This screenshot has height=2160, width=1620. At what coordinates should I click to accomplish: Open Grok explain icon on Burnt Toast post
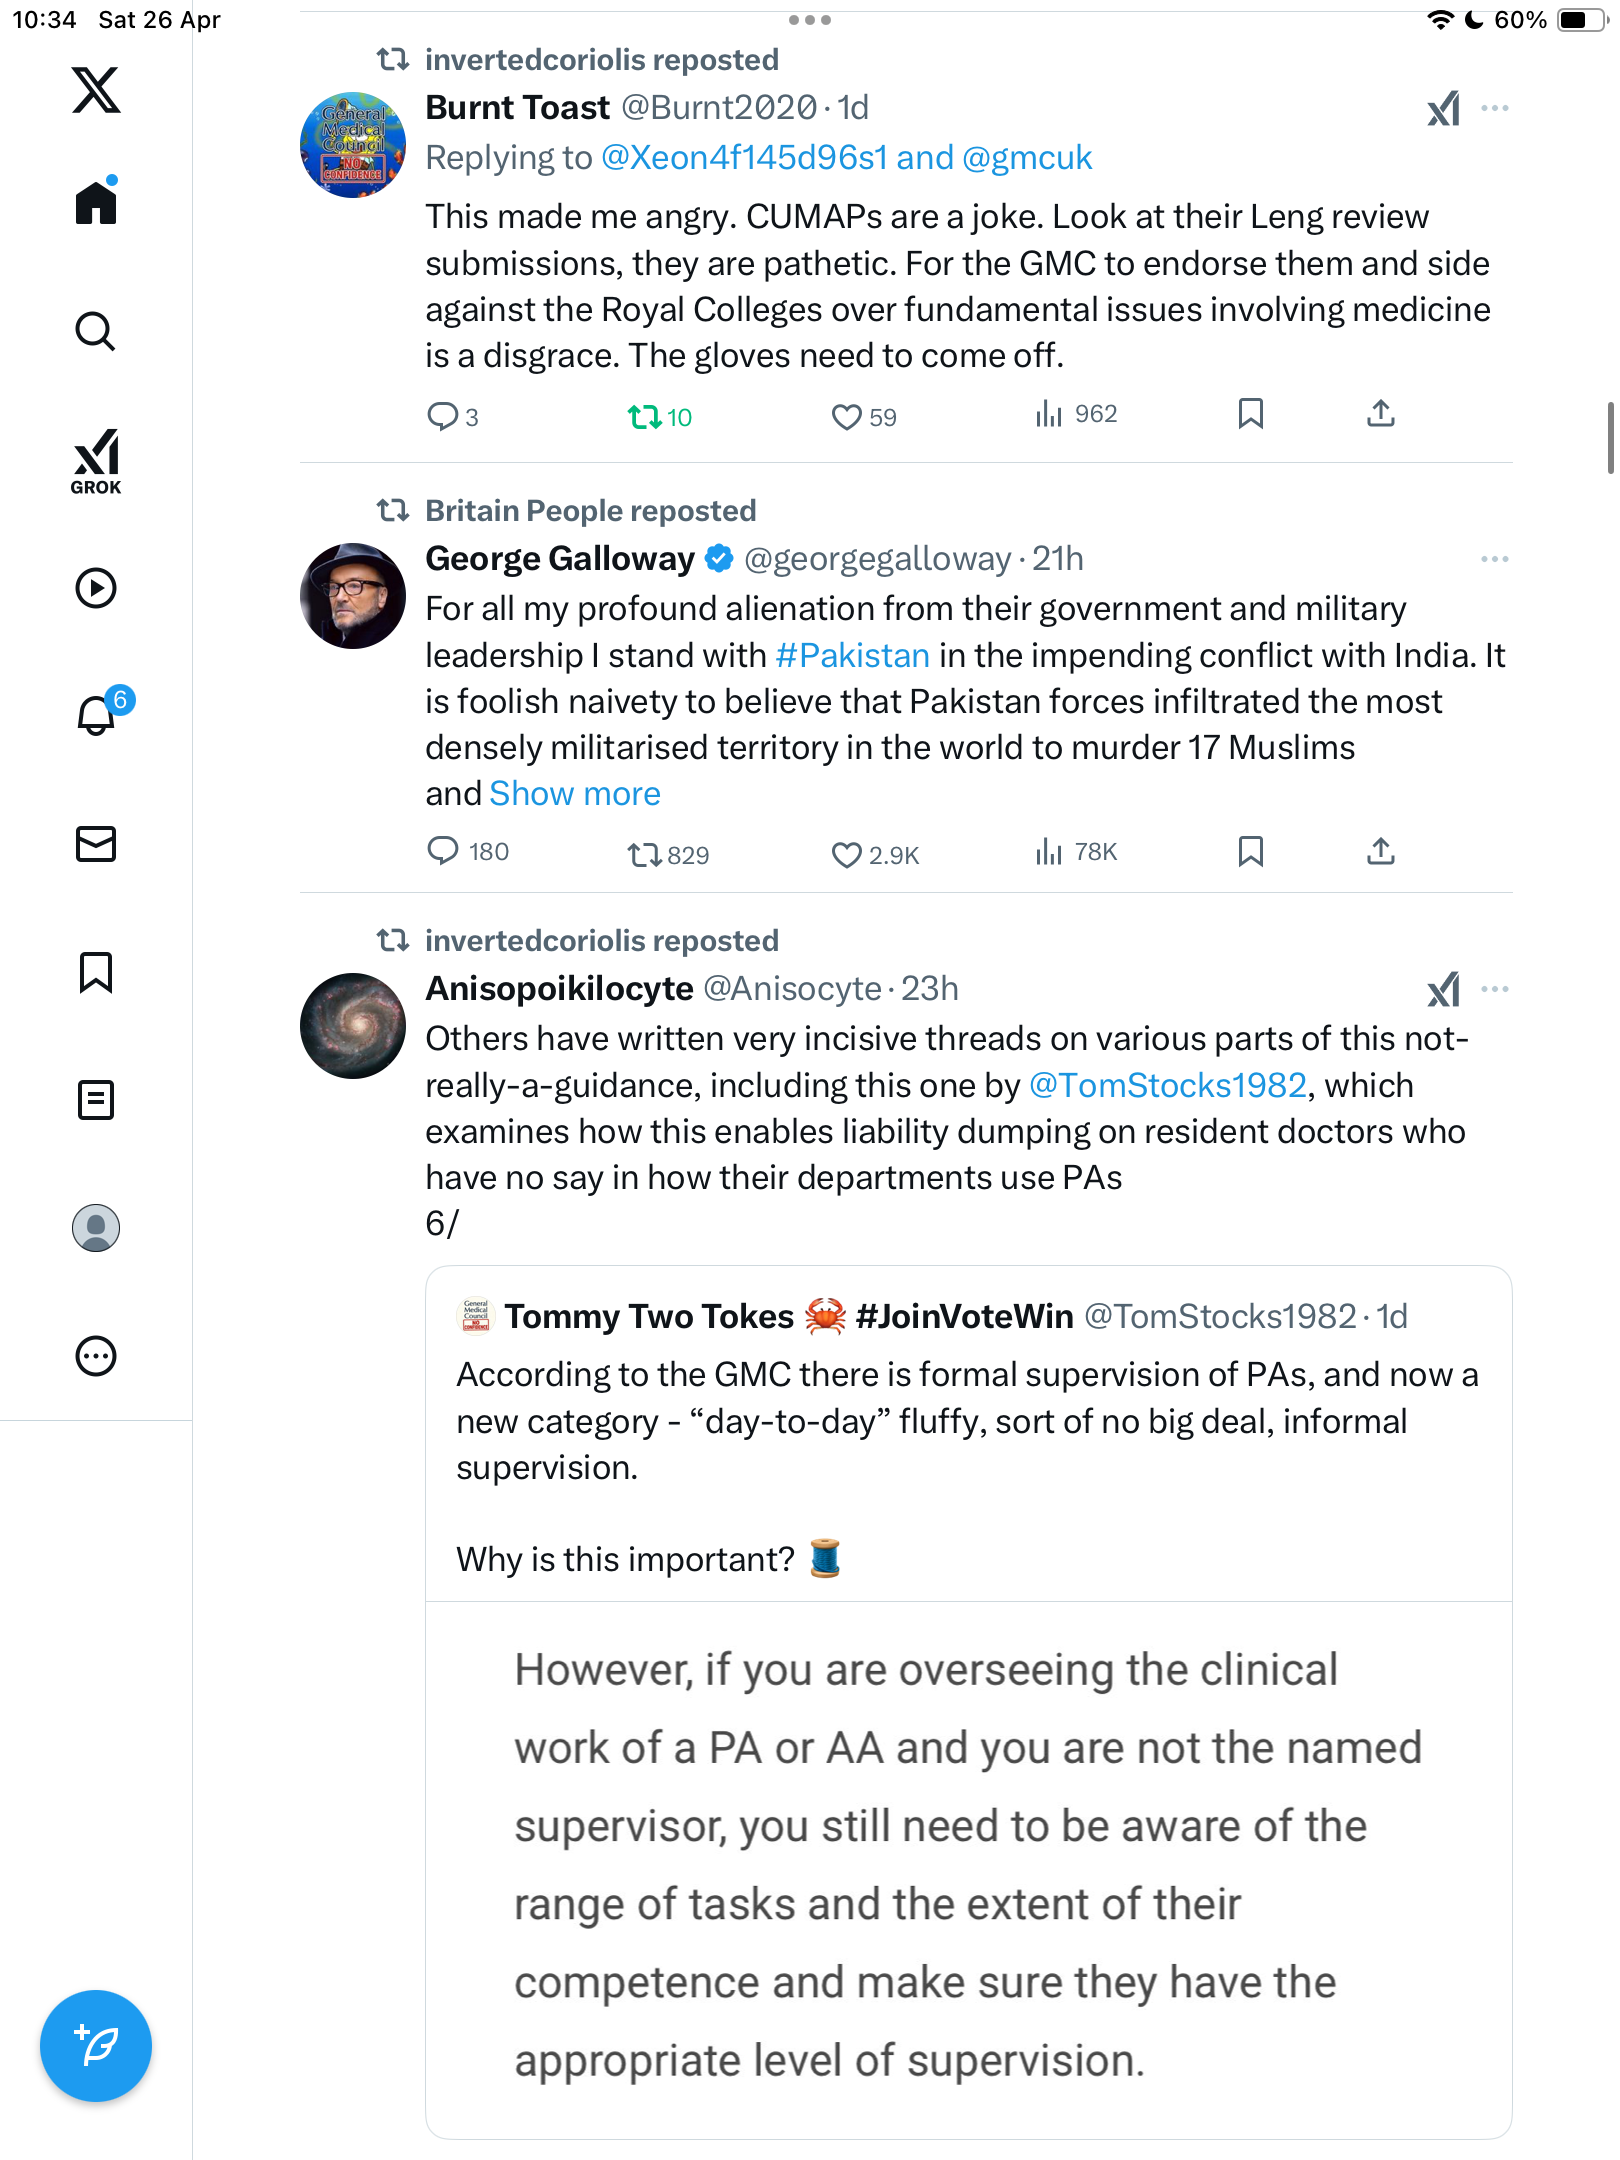click(1443, 108)
